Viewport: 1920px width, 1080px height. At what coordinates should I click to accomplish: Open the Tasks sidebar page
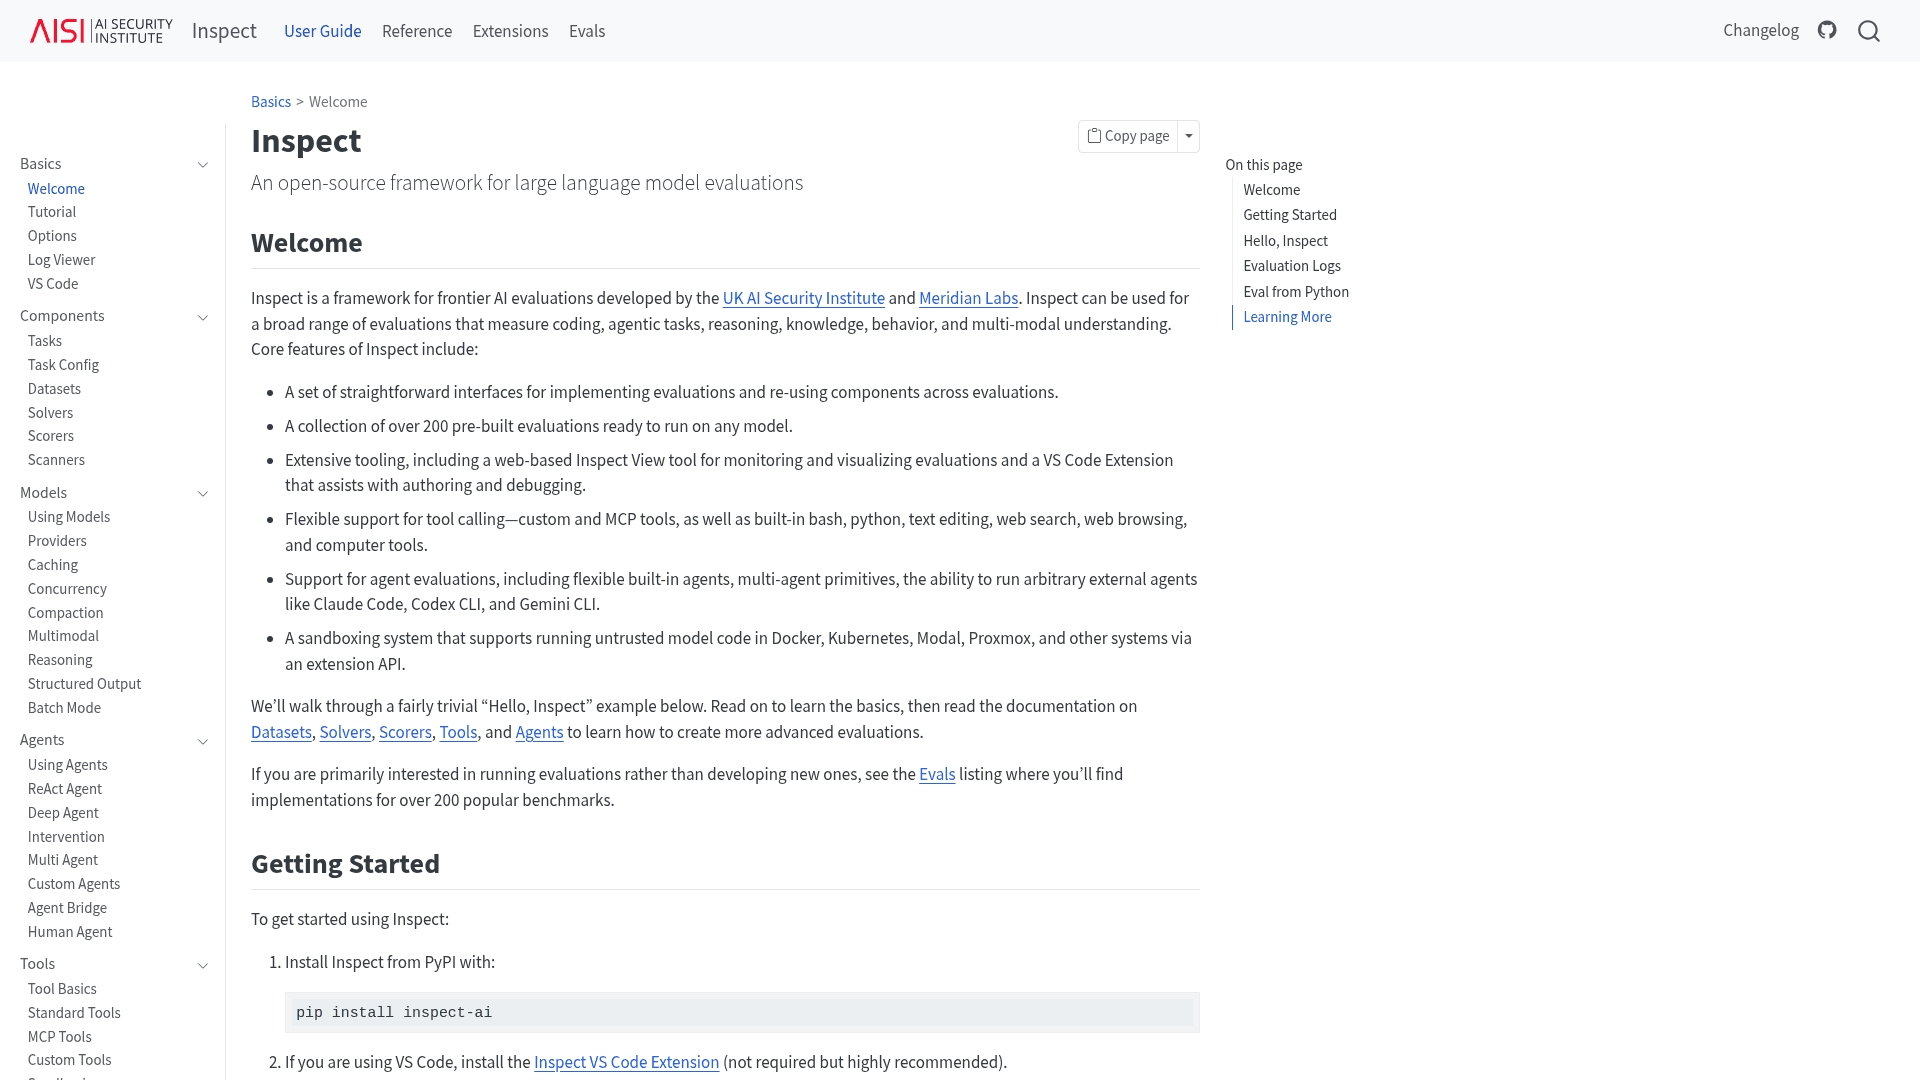click(x=45, y=341)
